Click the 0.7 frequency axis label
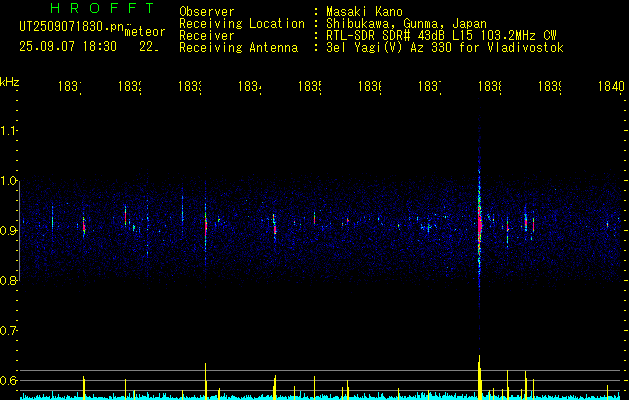629x400 pixels. [x=9, y=331]
